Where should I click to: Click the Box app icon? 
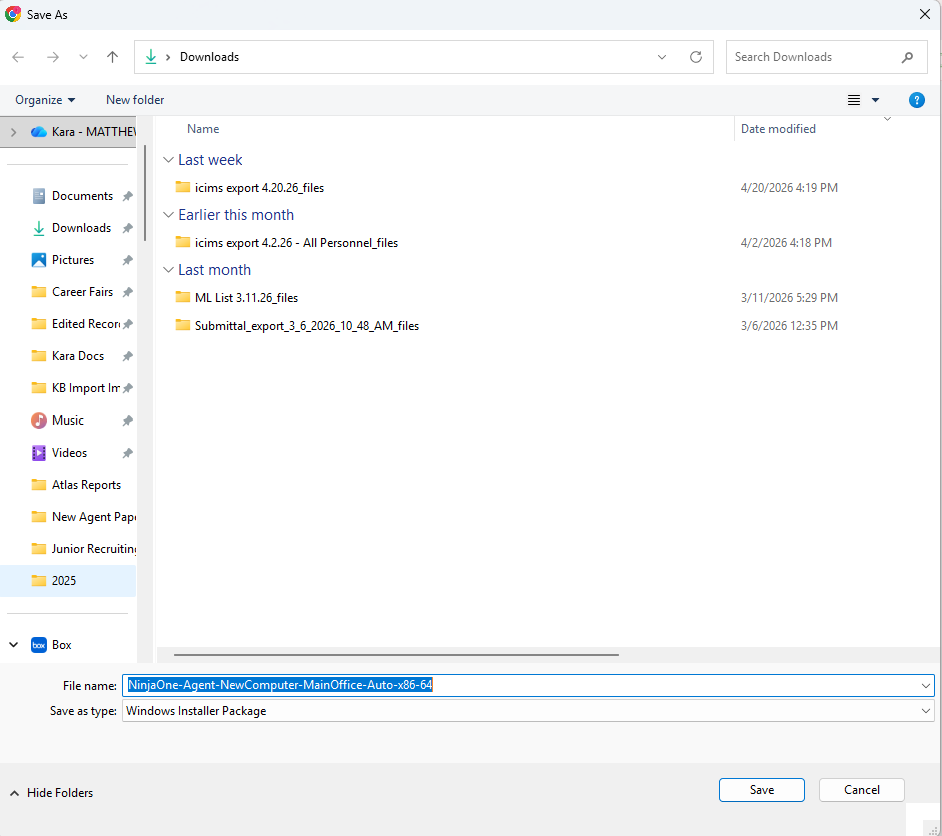click(x=38, y=645)
